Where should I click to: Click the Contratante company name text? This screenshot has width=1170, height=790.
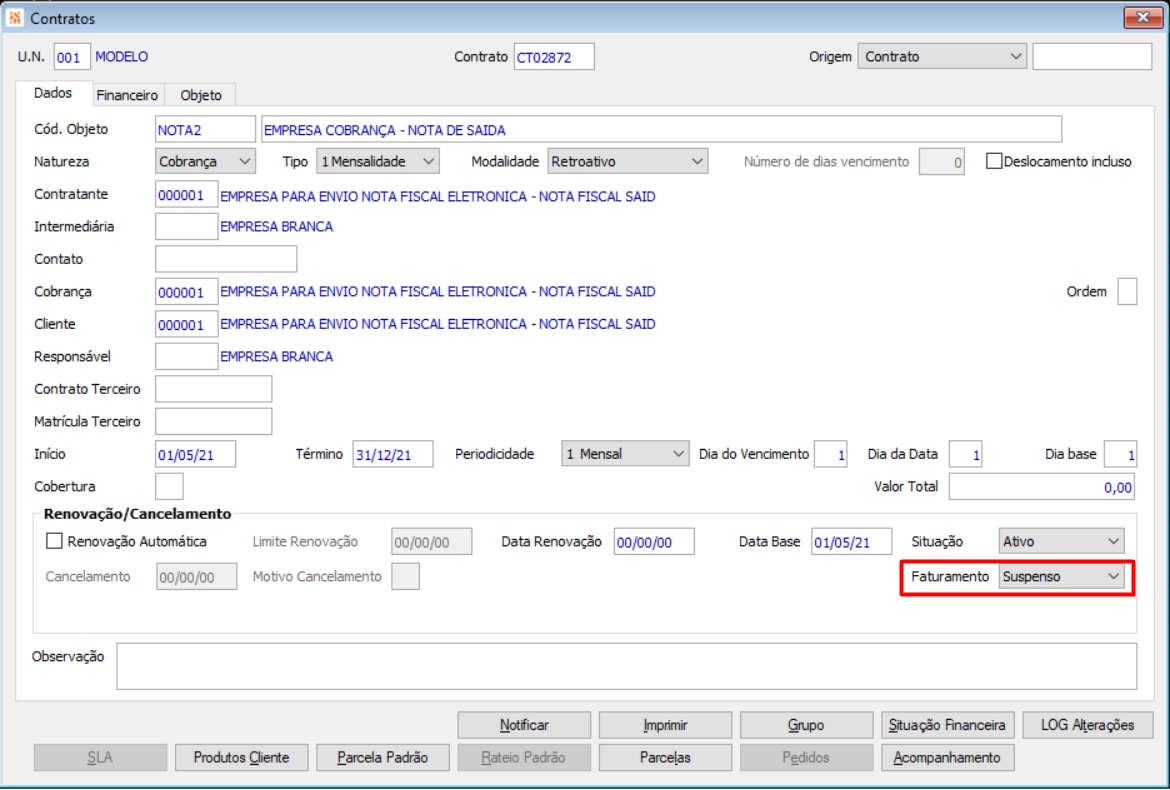[x=438, y=197]
